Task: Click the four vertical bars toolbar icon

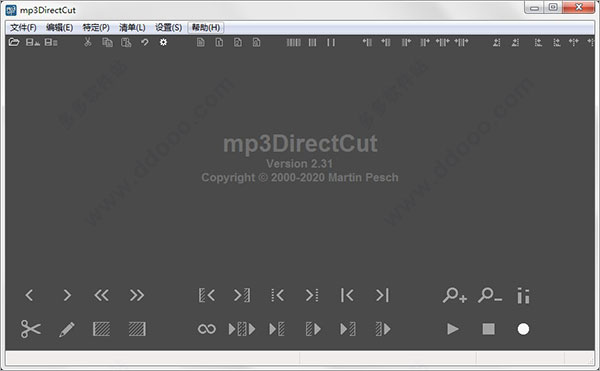Action: [x=293, y=42]
